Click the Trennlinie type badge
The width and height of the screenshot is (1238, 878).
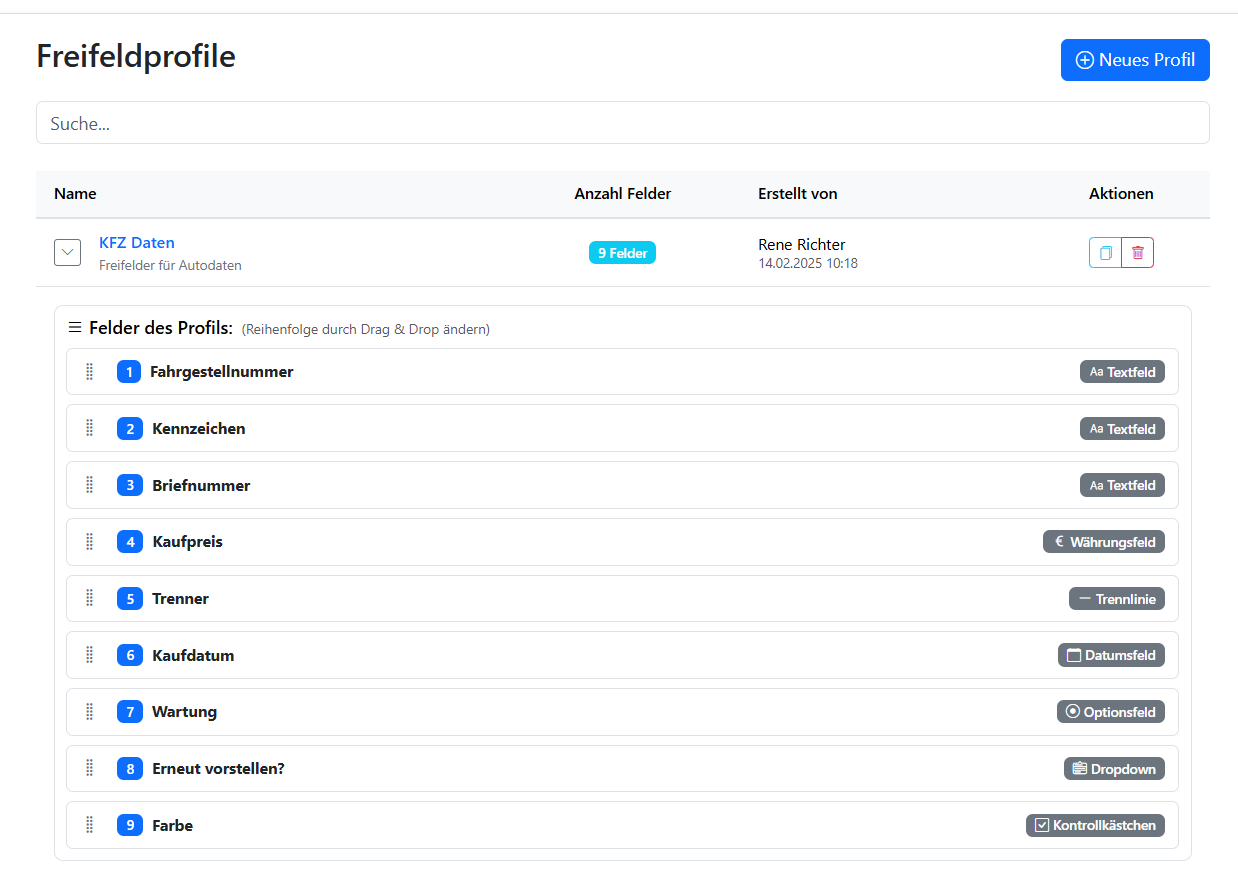coord(1116,599)
